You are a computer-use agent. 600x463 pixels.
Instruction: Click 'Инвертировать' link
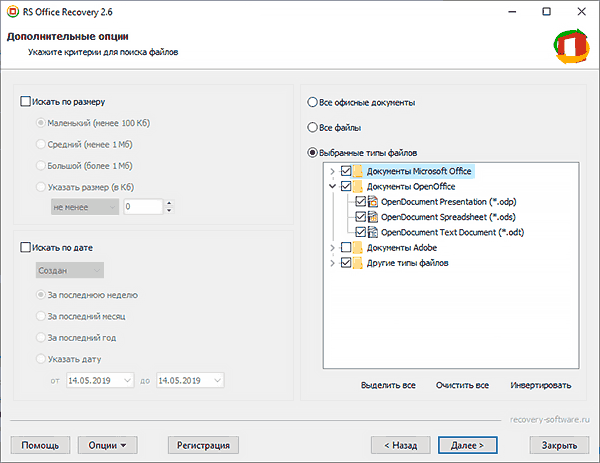[541, 385]
